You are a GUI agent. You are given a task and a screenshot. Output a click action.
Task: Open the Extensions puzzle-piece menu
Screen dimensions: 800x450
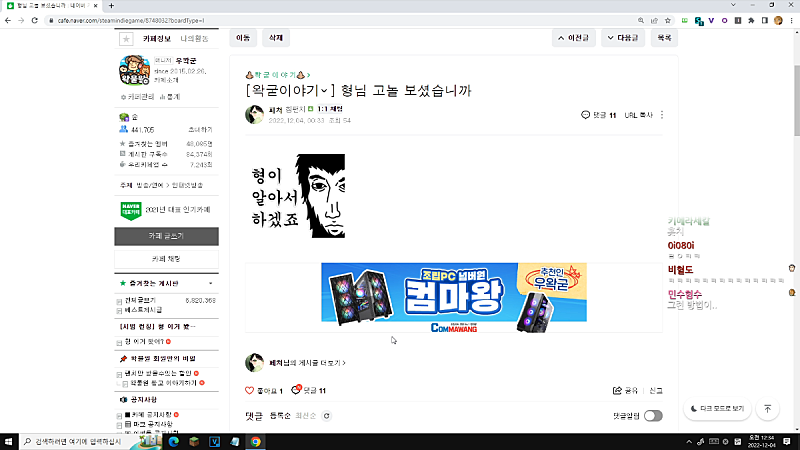[x=751, y=20]
